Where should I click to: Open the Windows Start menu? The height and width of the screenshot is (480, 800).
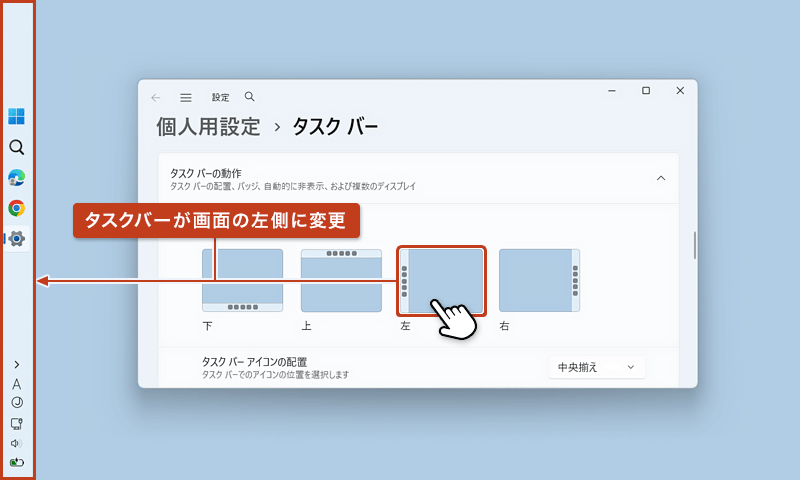(16, 116)
